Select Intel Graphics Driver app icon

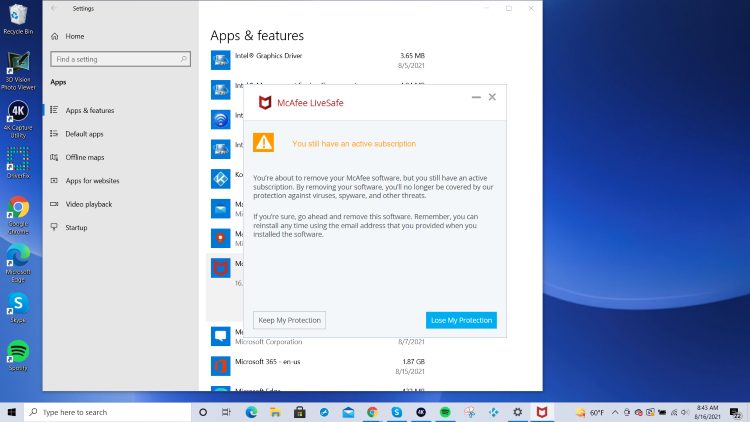click(221, 60)
